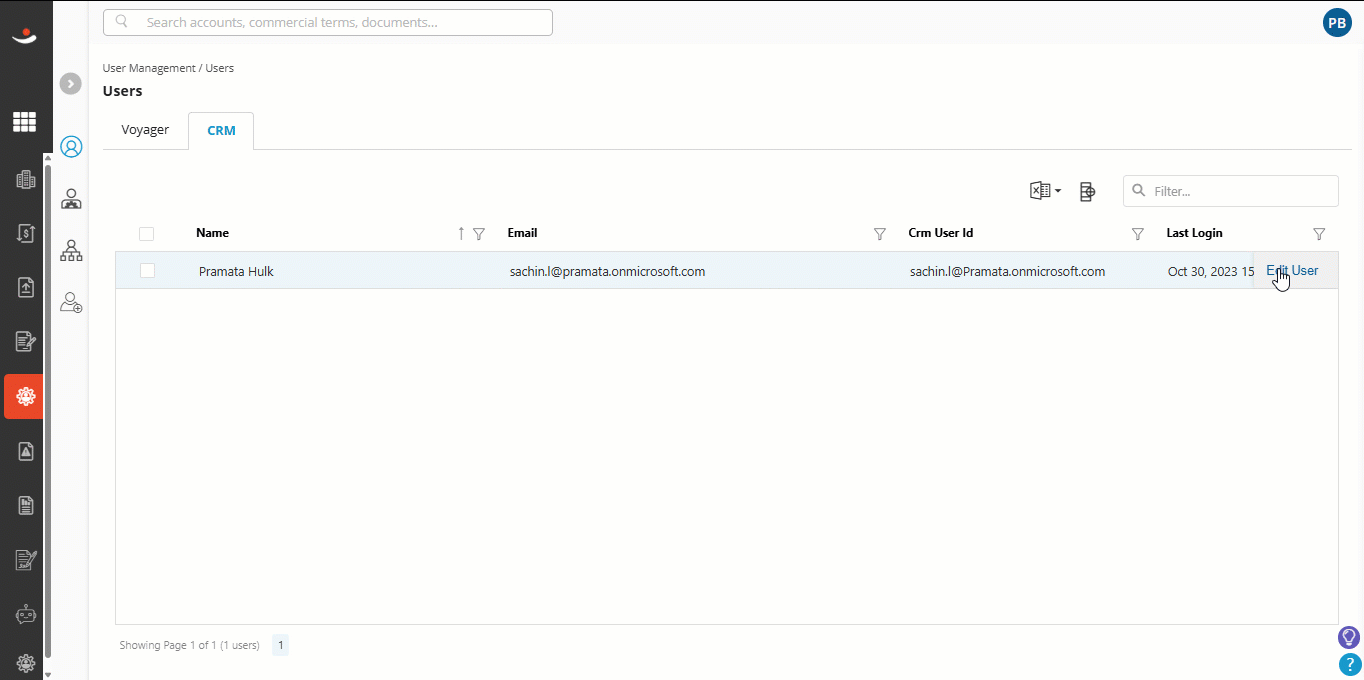
Task: Click the Pramata Hulk name cell
Action: pyautogui.click(x=236, y=271)
